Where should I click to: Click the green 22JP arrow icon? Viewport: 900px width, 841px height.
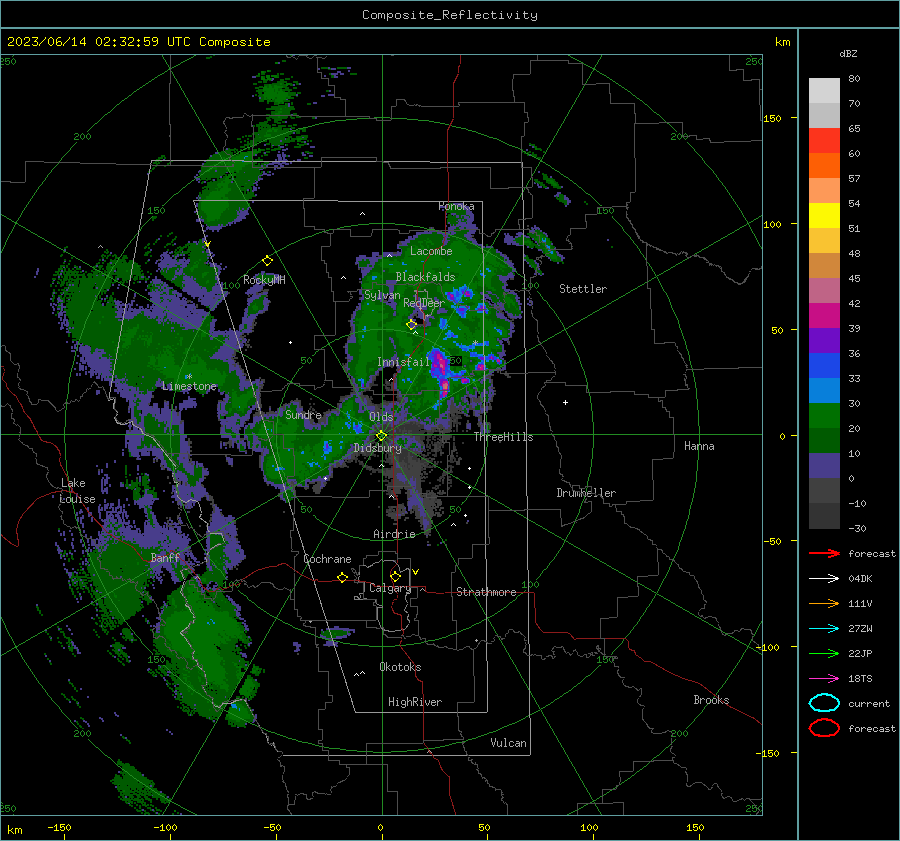(824, 653)
